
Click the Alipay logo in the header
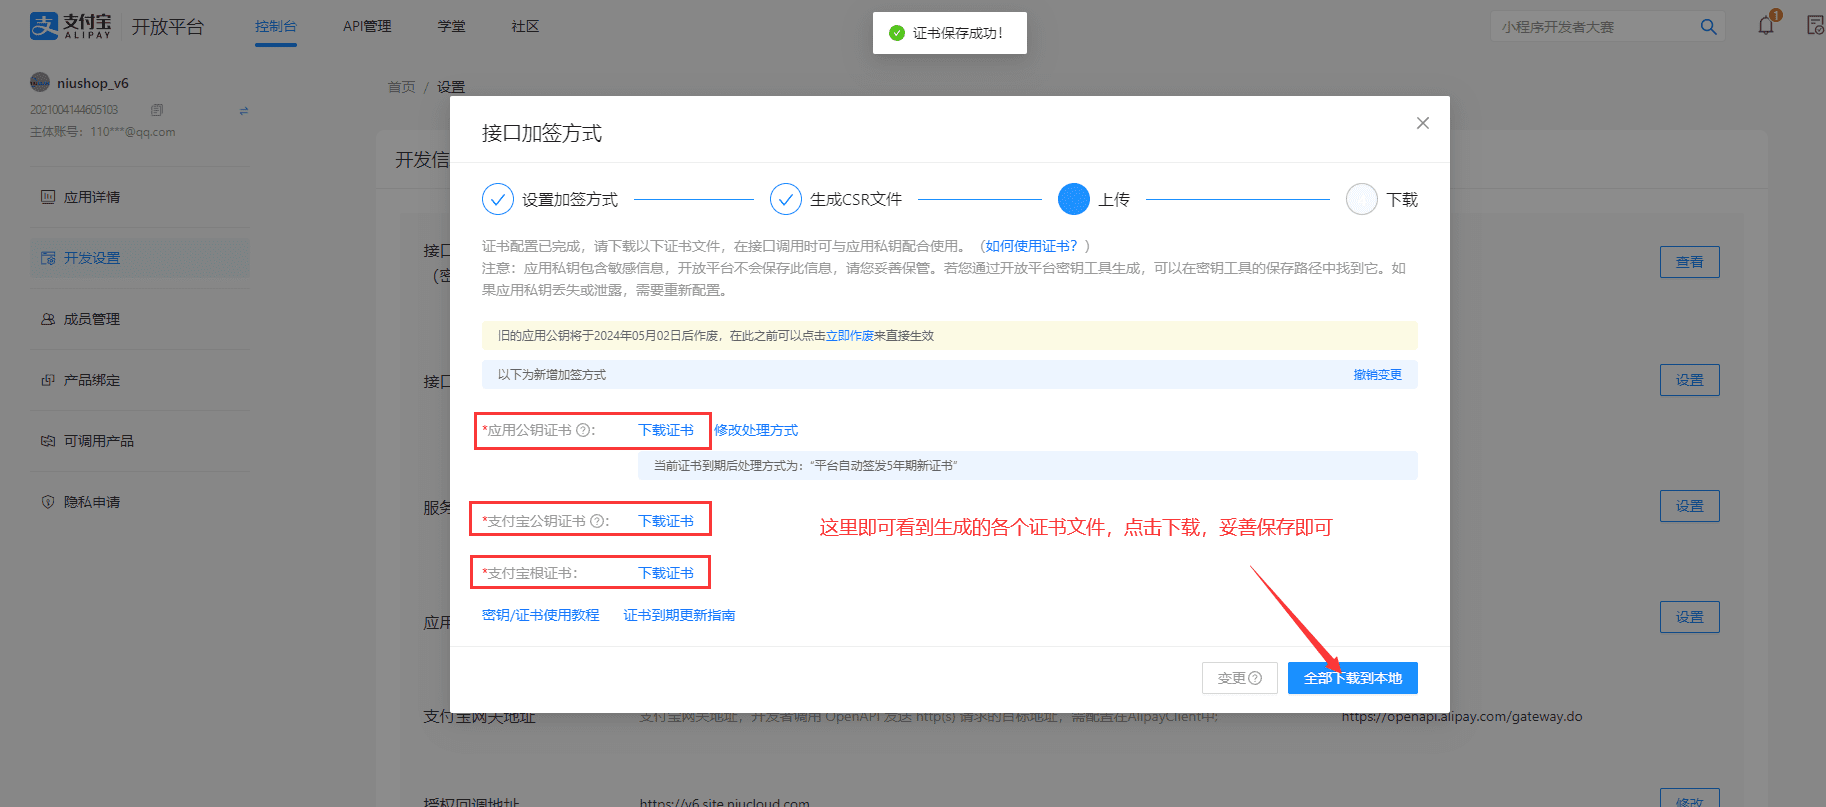tap(70, 26)
